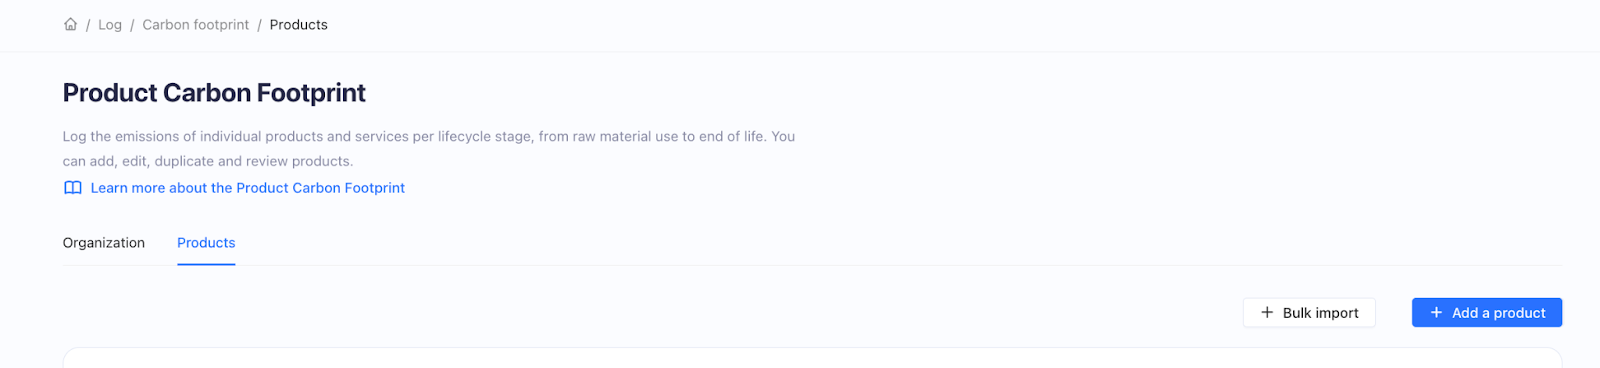Open the Log breadcrumb link
The height and width of the screenshot is (368, 1600).
[x=110, y=25]
